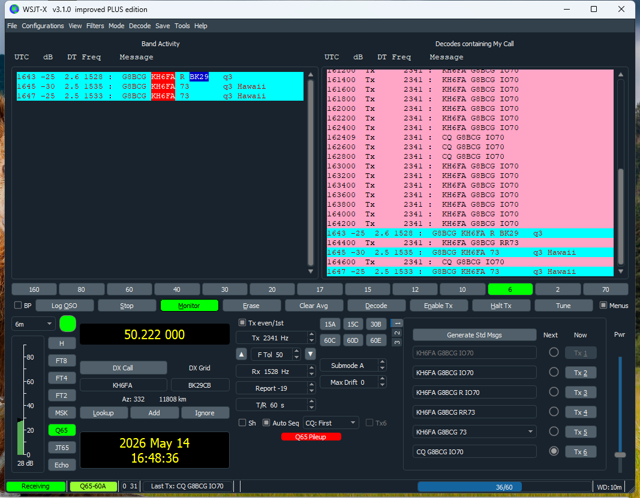
Task: Open the Mode menu
Action: pos(116,26)
